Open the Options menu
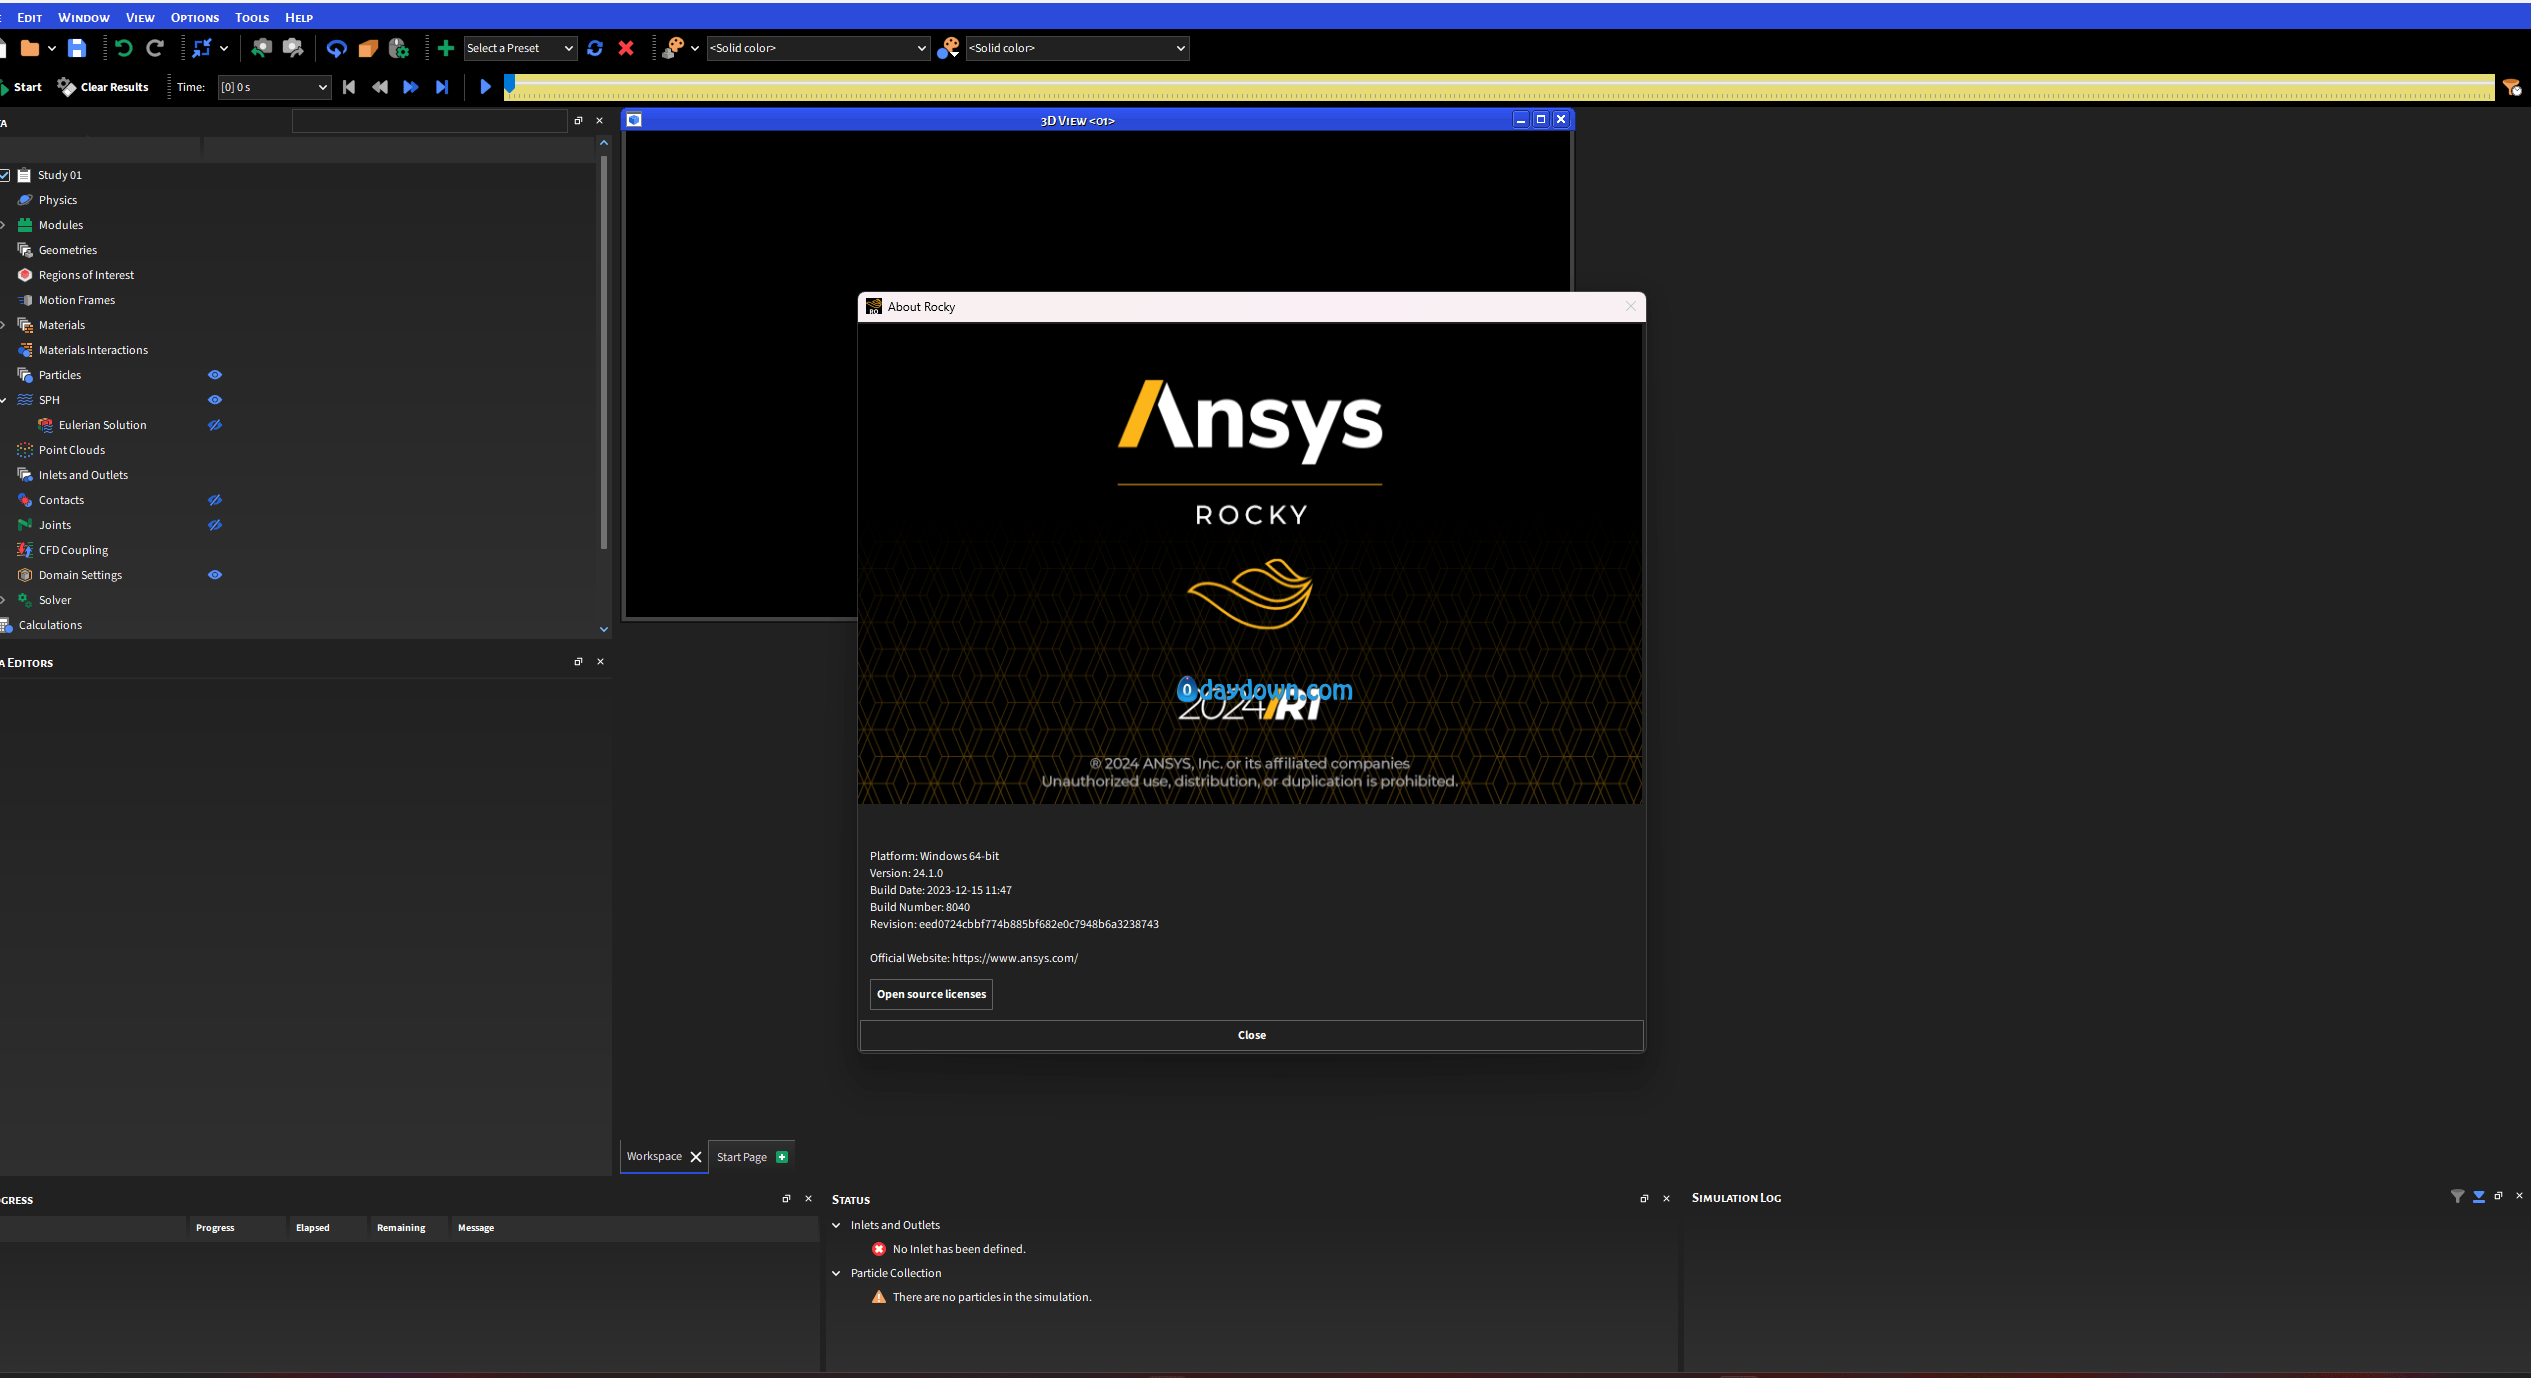The image size is (2531, 1378). (x=195, y=18)
